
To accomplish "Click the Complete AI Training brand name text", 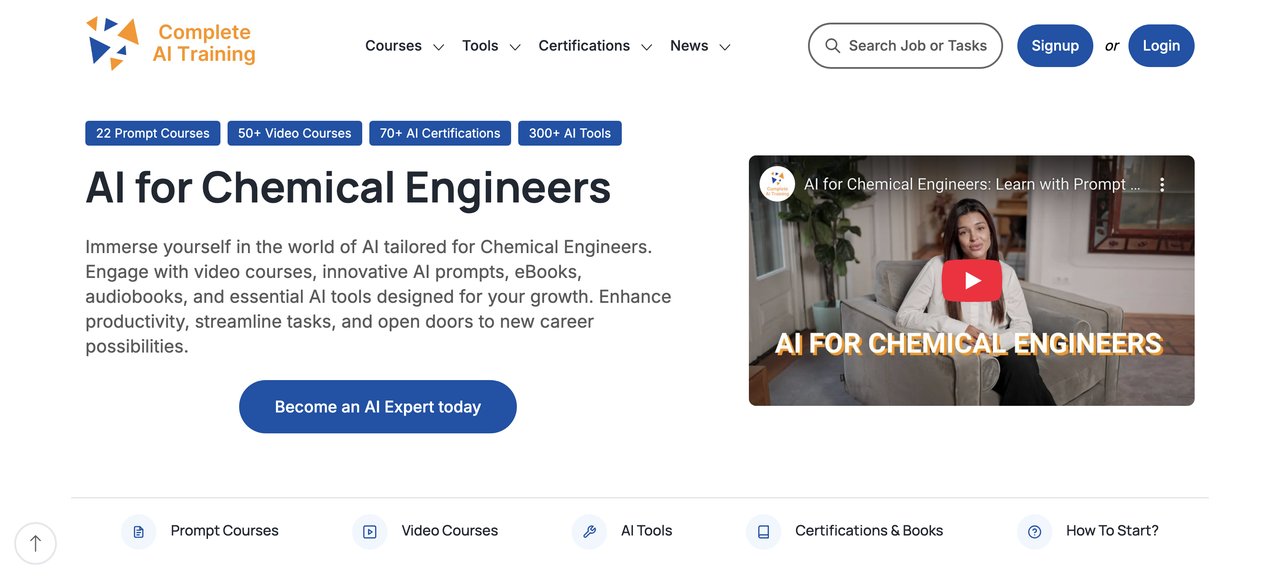I will (204, 43).
